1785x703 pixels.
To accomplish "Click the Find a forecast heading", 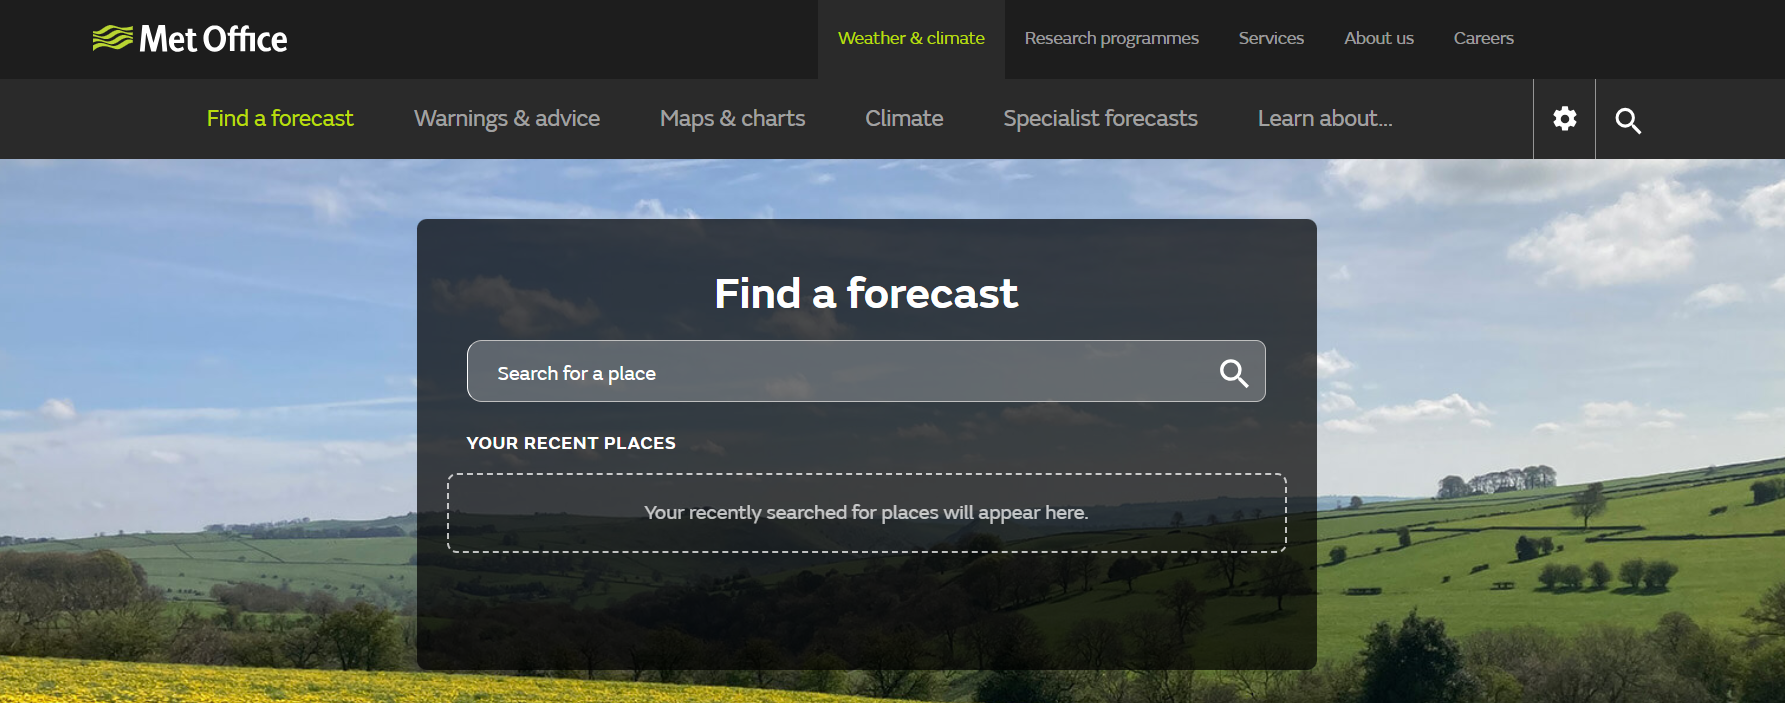I will pos(866,293).
